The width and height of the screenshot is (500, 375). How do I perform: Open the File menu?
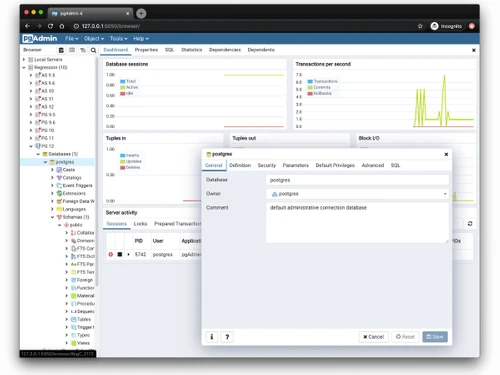71,39
